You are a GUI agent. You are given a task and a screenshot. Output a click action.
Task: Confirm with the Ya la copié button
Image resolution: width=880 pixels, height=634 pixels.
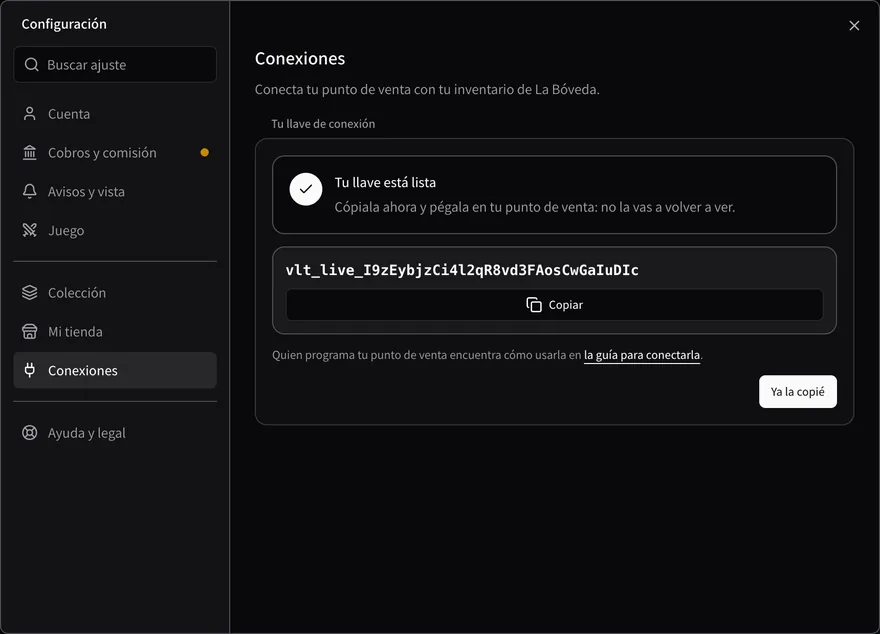pyautogui.click(x=798, y=392)
